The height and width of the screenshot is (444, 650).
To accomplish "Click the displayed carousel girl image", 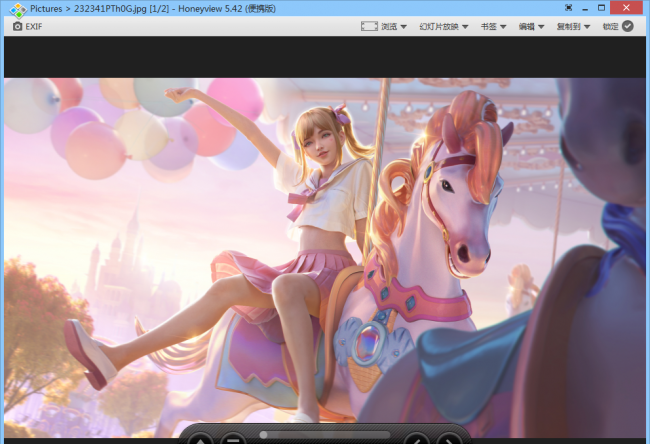I will (325, 257).
